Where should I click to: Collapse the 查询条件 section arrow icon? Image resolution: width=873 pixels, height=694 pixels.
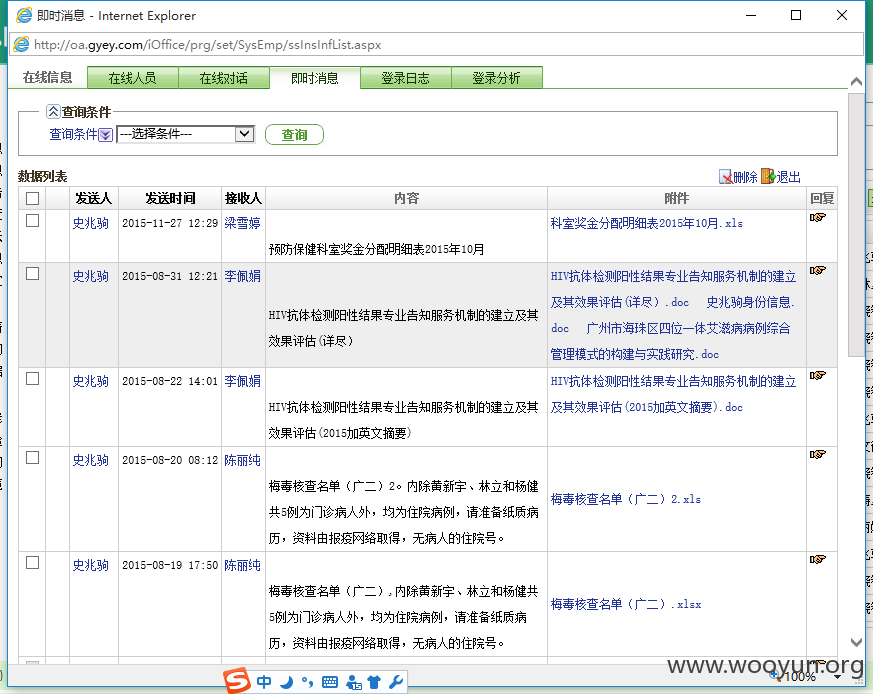click(53, 111)
